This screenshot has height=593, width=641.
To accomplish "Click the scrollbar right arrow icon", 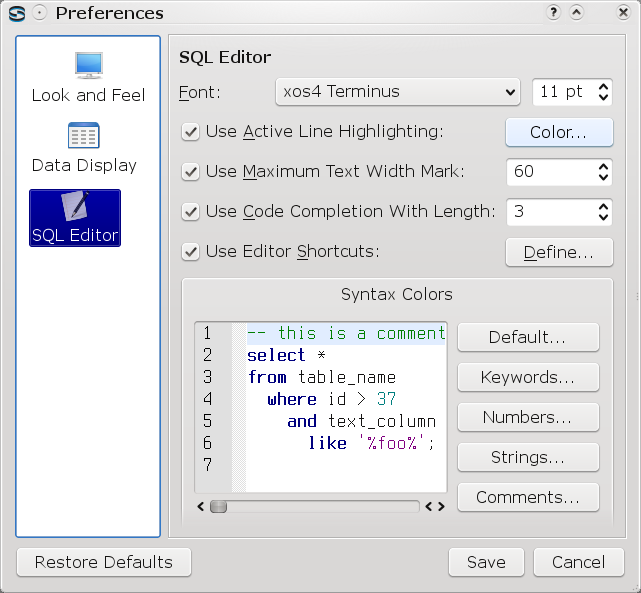I will click(442, 507).
